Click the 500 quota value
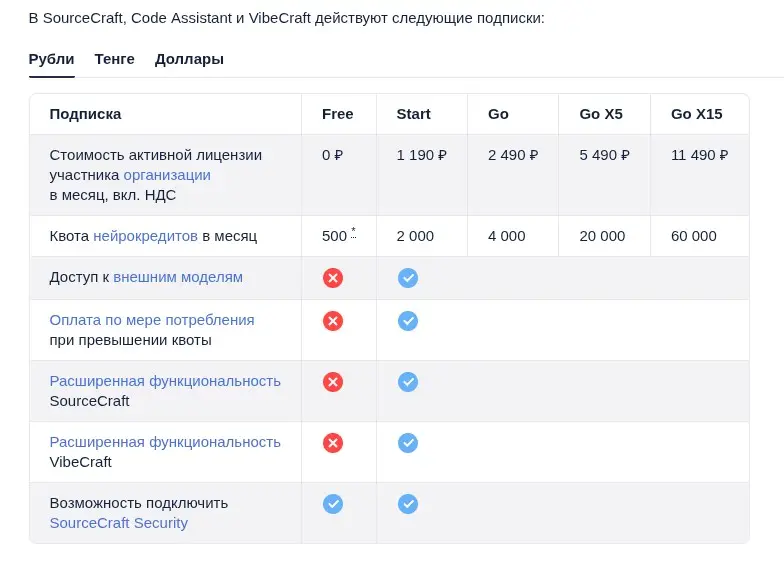Image resolution: width=784 pixels, height=565 pixels. (334, 236)
